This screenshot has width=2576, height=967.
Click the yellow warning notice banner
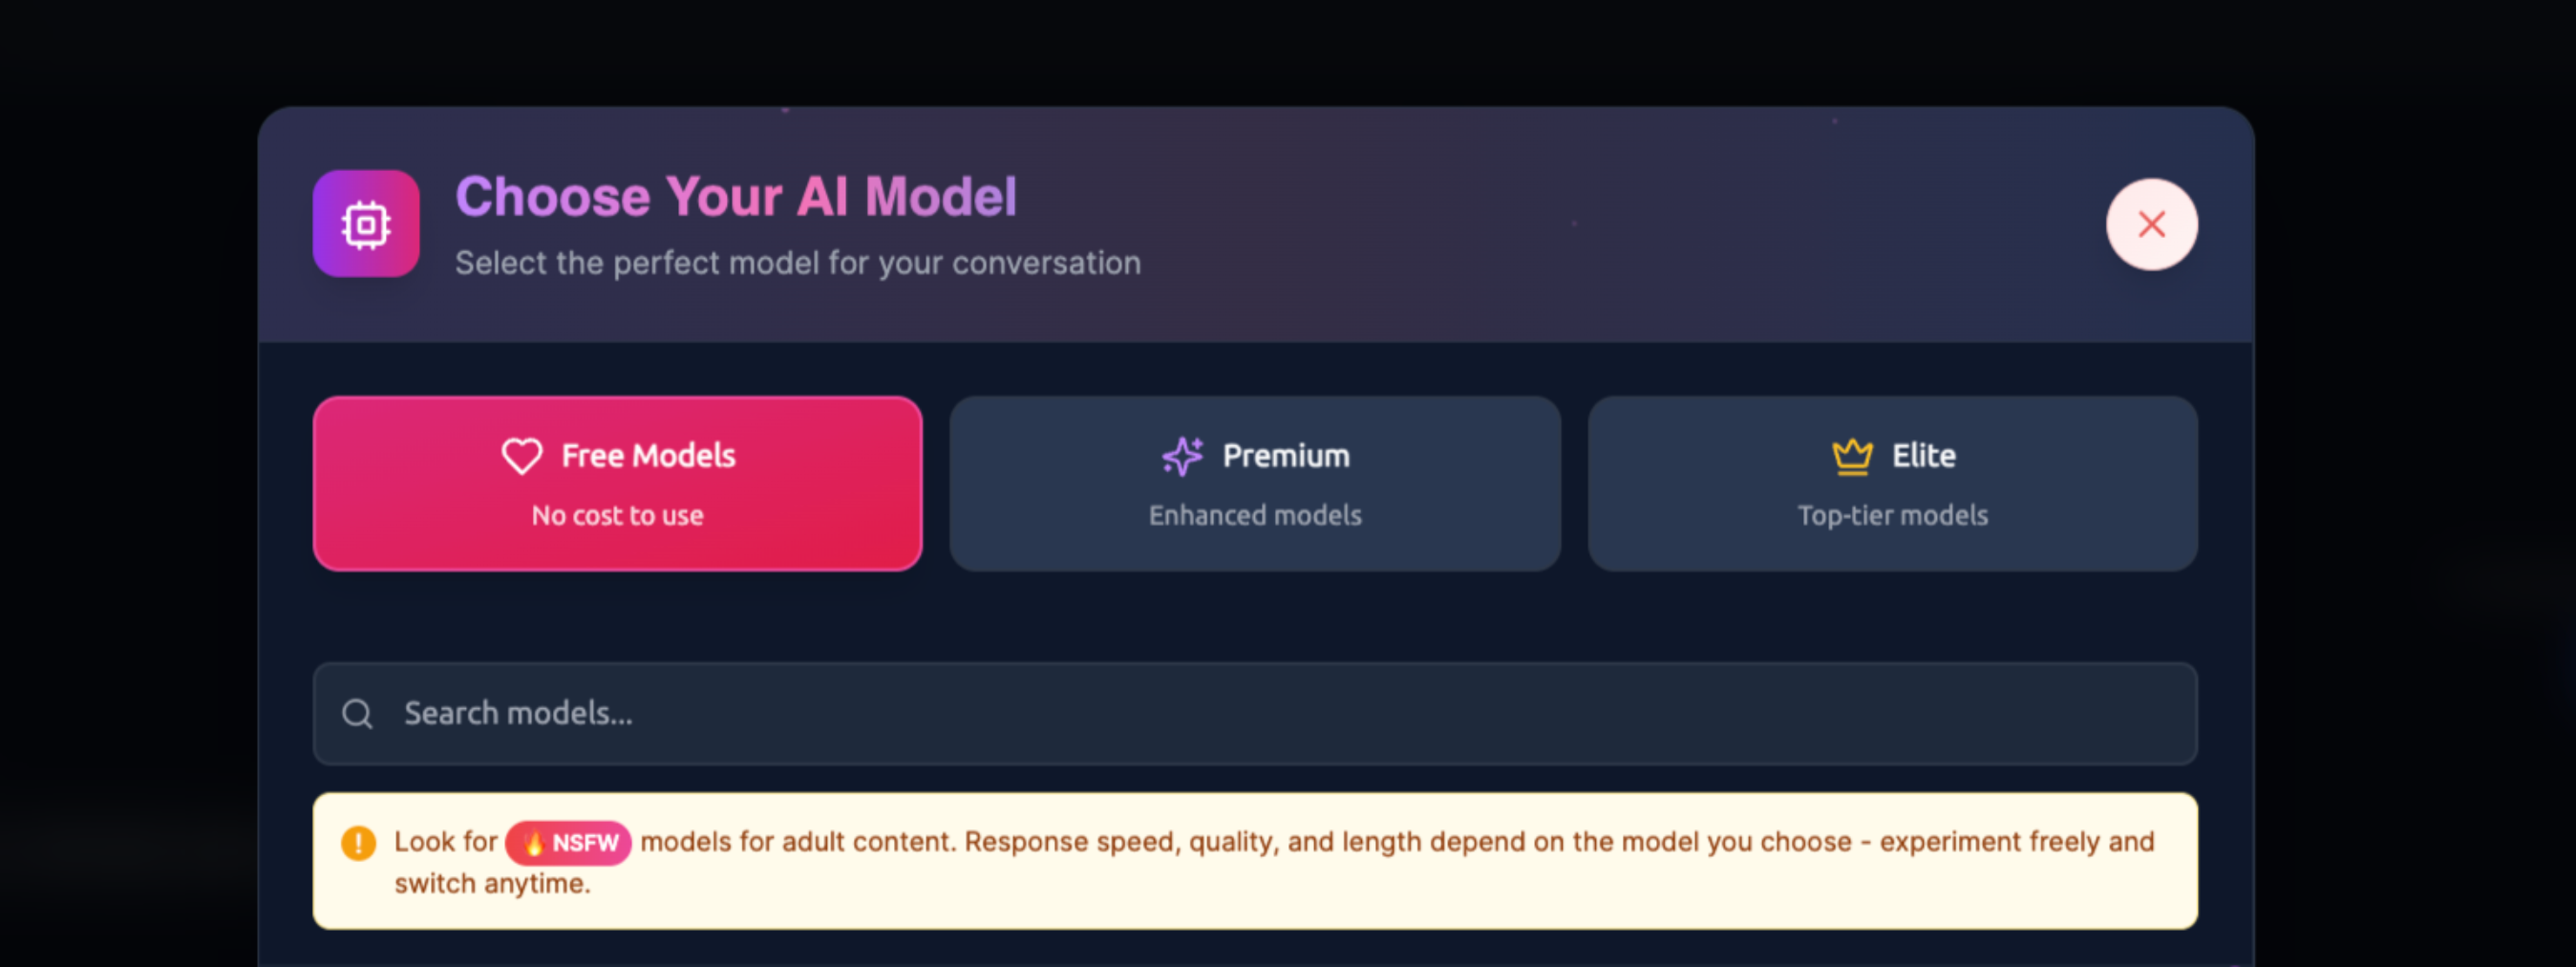[x=1255, y=861]
